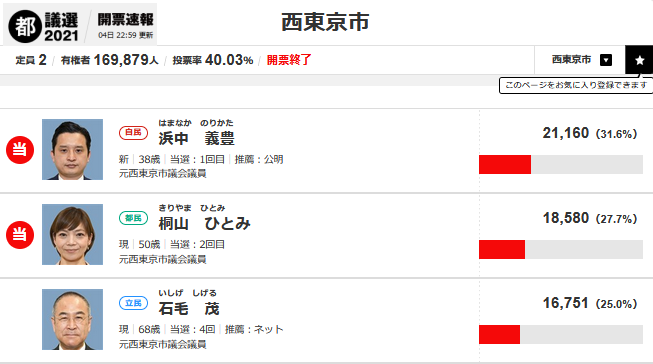Click the vote bar for 18,580 votes

[x=561, y=249]
